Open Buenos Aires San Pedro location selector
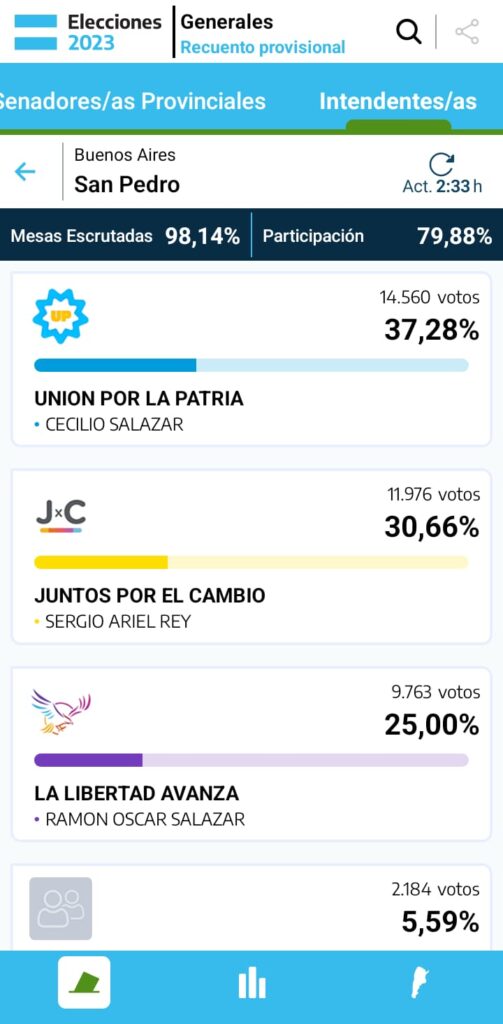 click(x=127, y=171)
